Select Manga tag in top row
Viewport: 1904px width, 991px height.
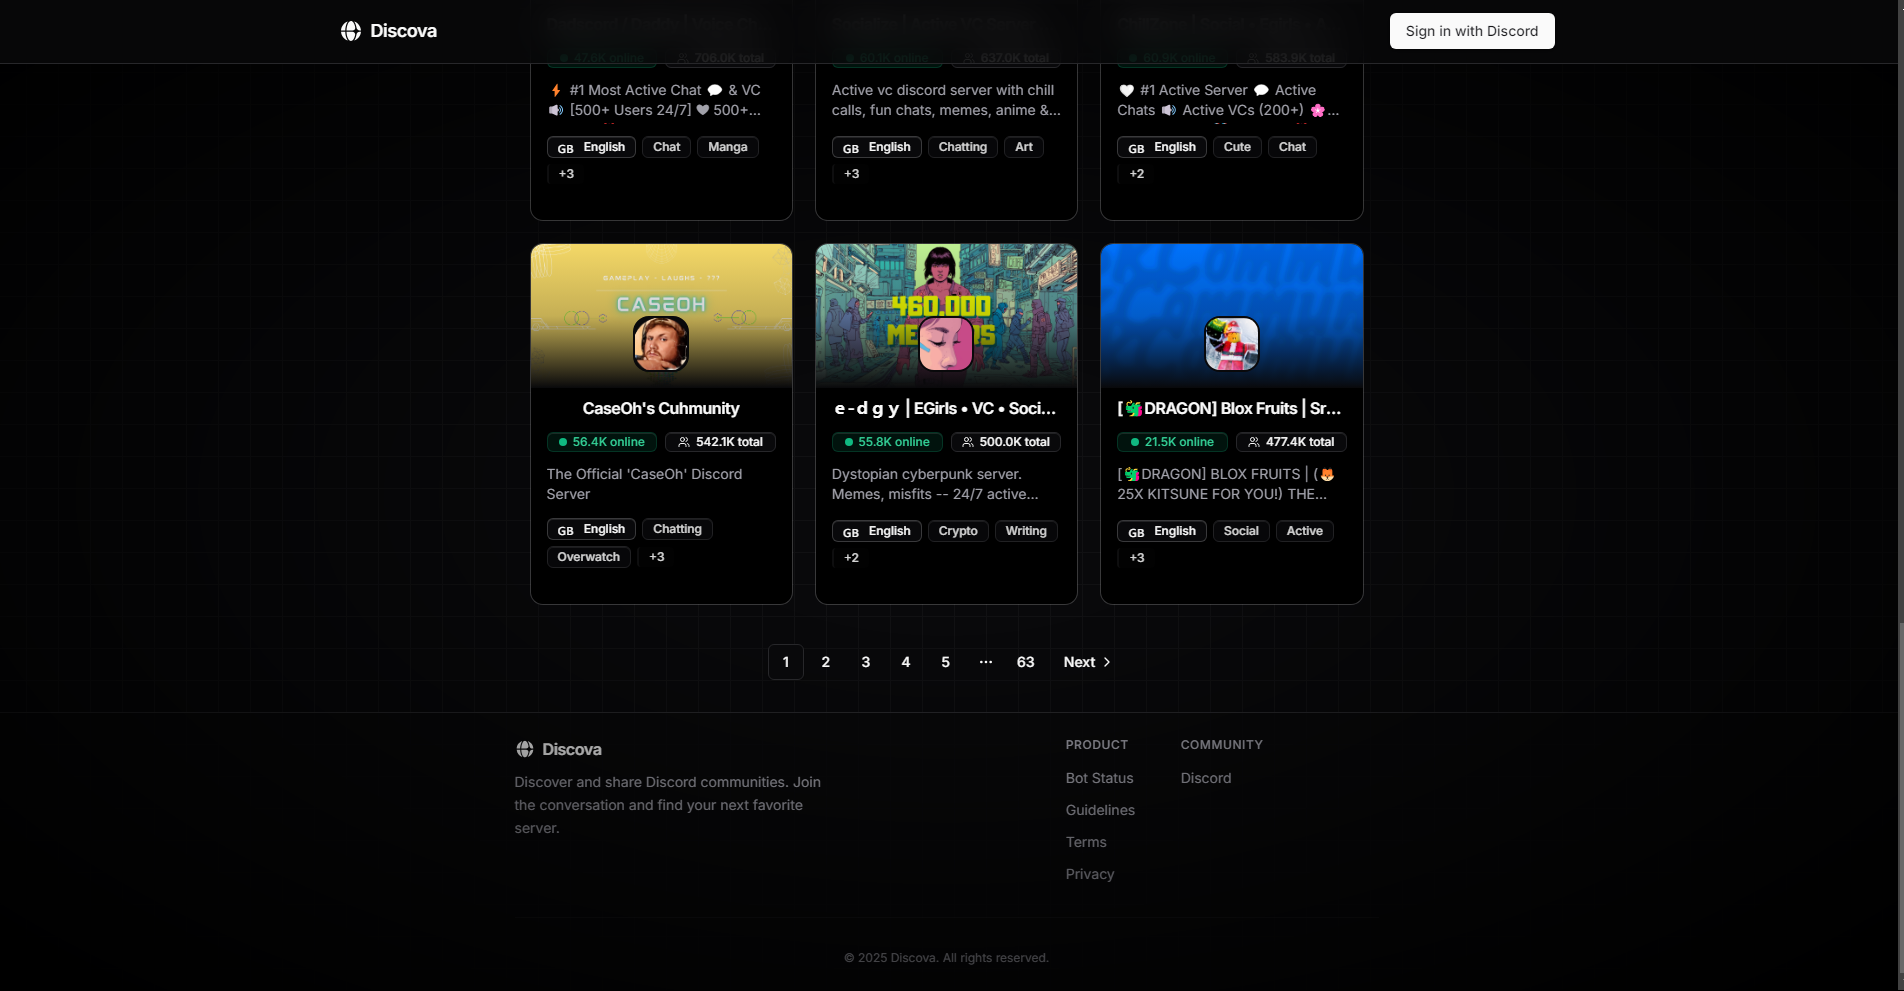728,147
